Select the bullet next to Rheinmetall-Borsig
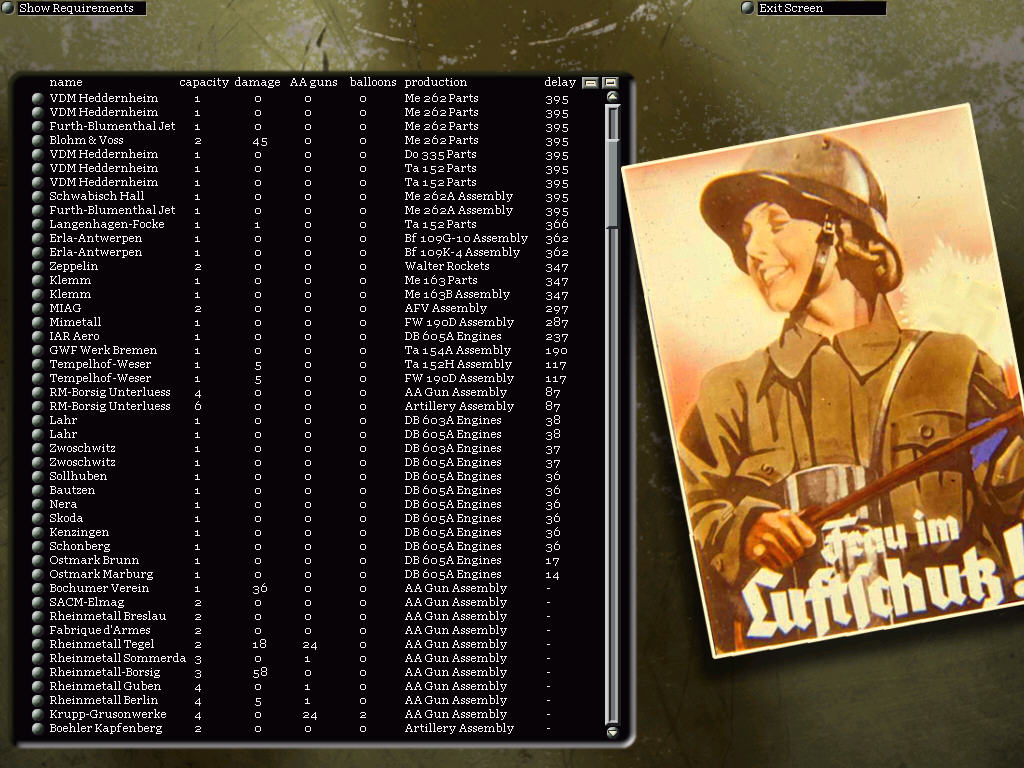The height and width of the screenshot is (768, 1024). click(38, 673)
